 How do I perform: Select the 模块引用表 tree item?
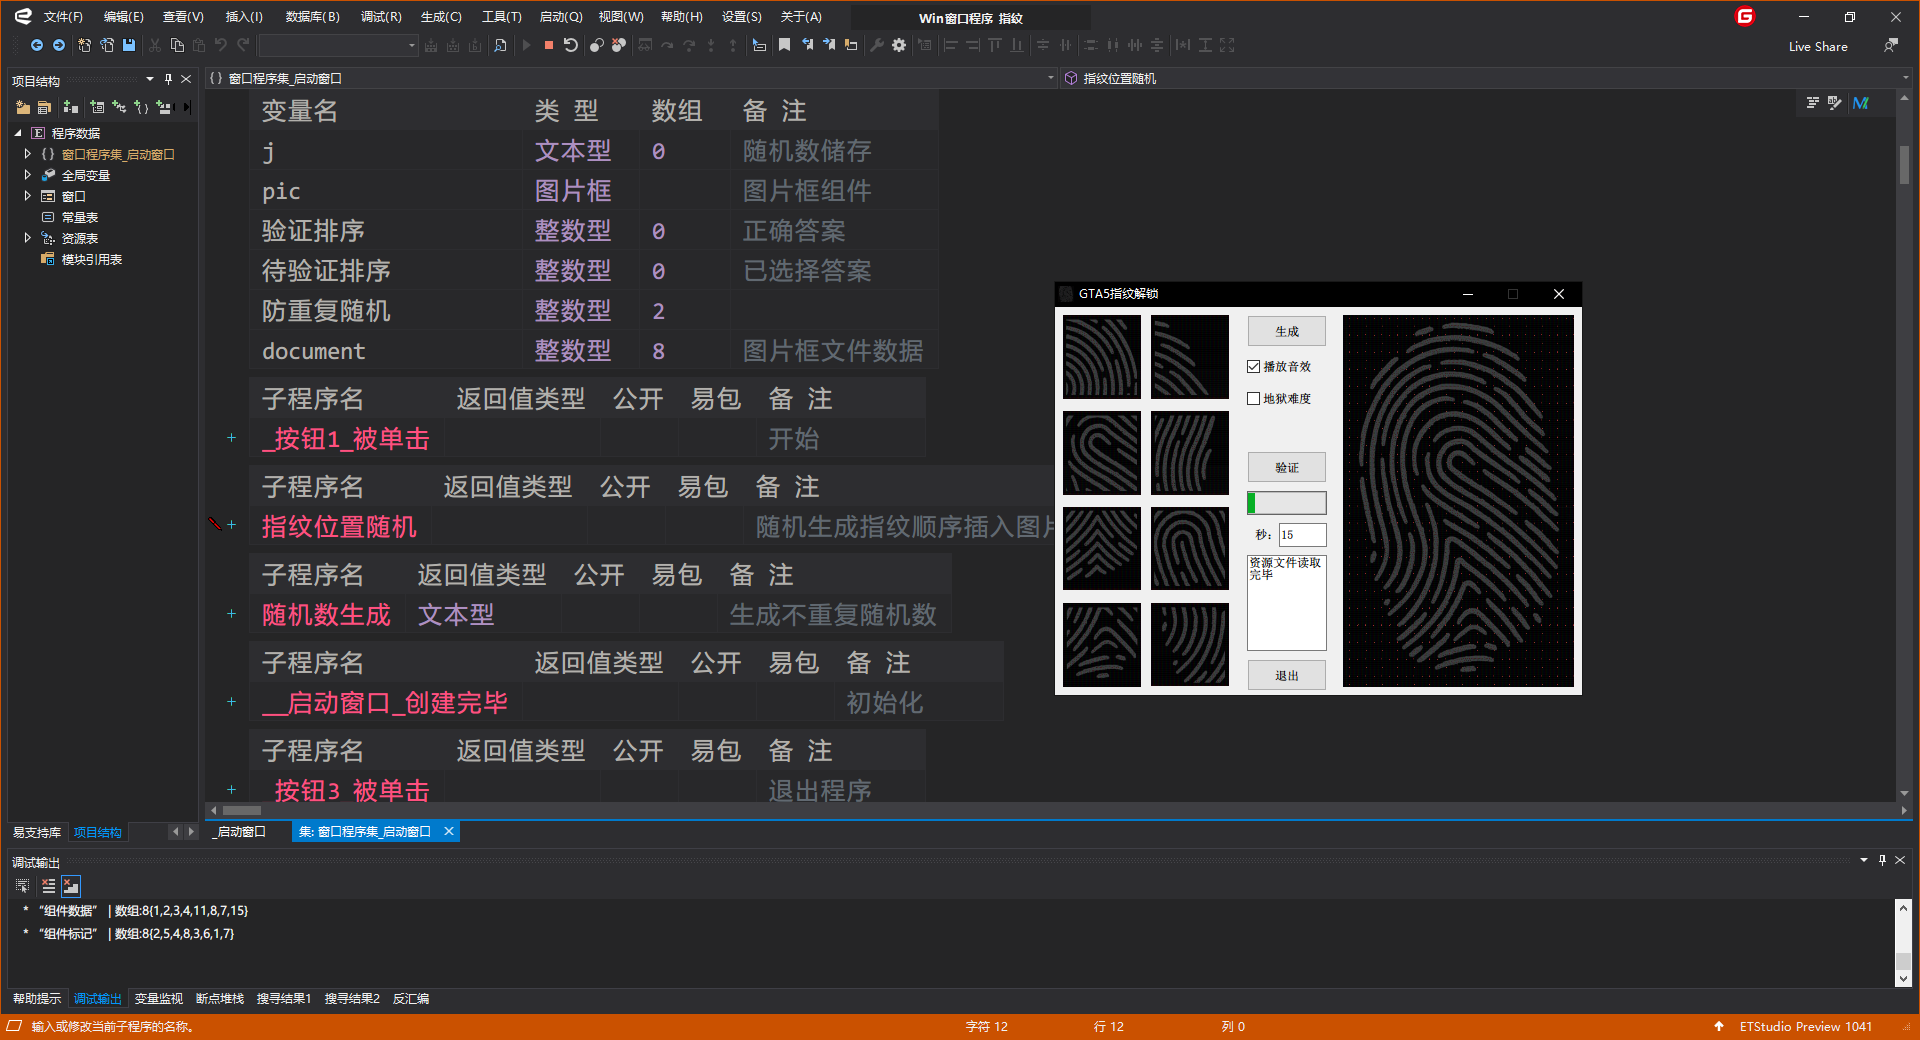(92, 259)
